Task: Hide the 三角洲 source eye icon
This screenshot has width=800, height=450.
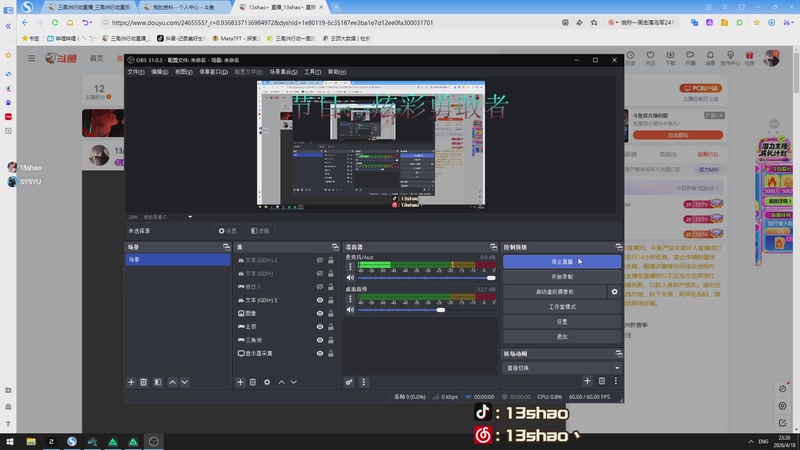Action: [320, 340]
